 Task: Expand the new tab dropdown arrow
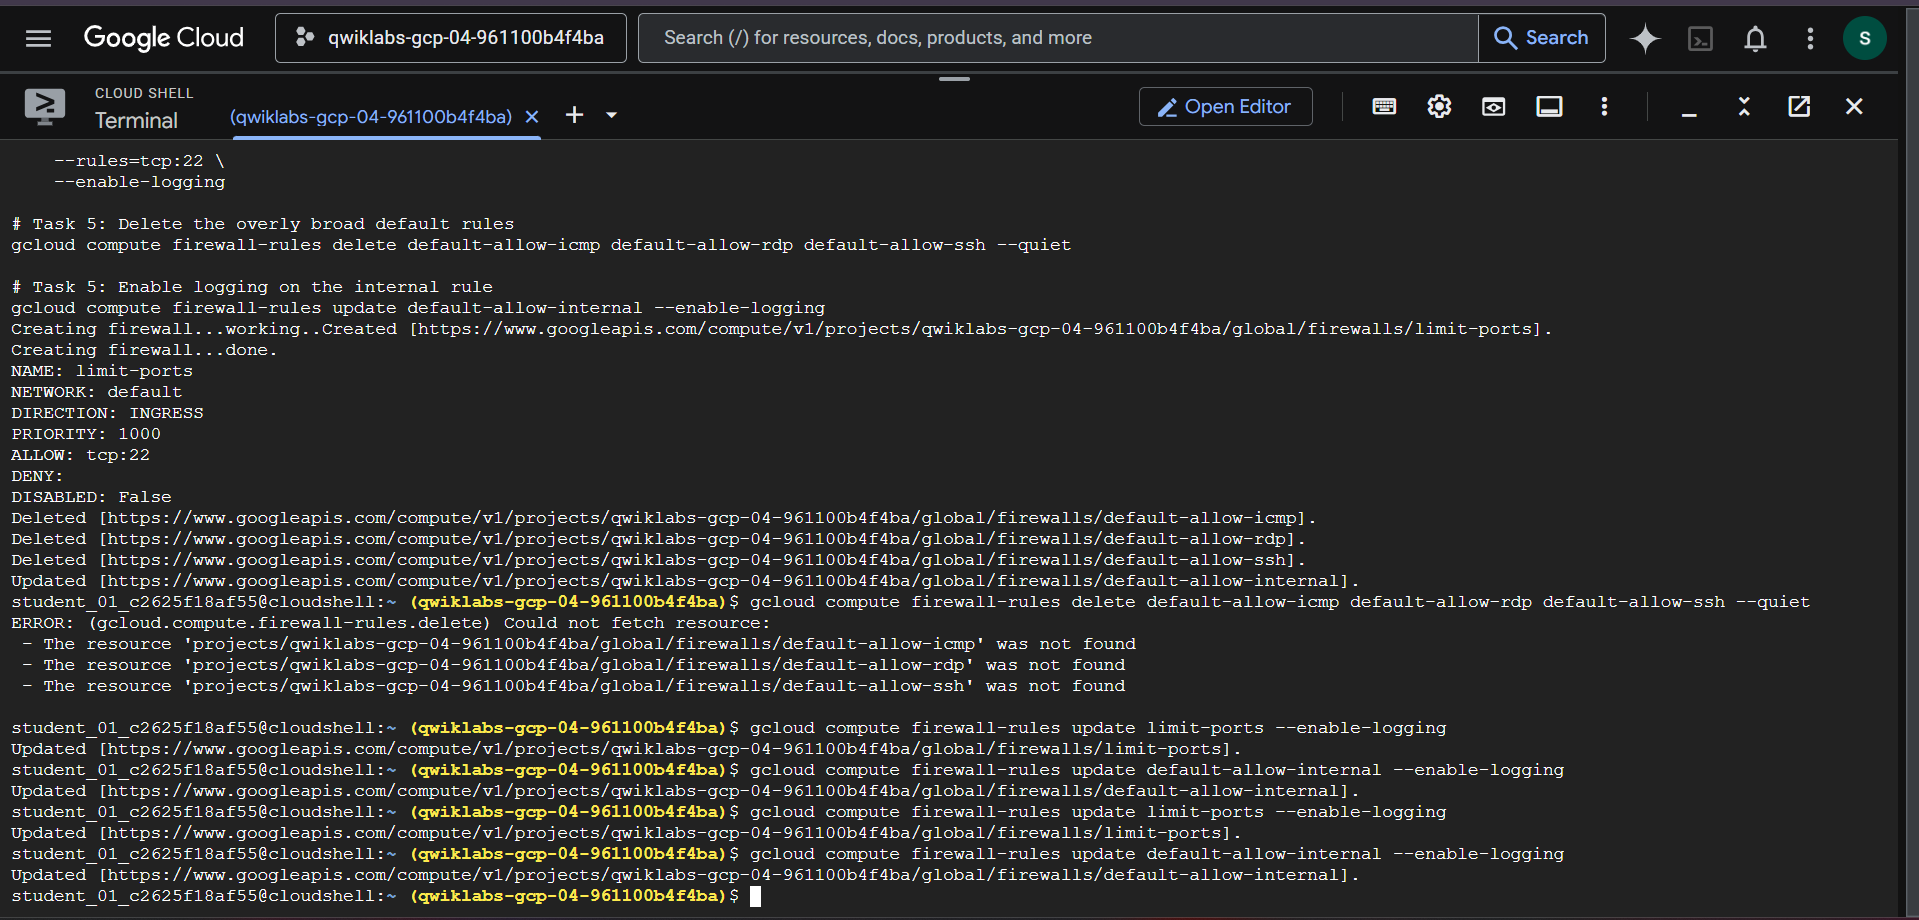(611, 115)
